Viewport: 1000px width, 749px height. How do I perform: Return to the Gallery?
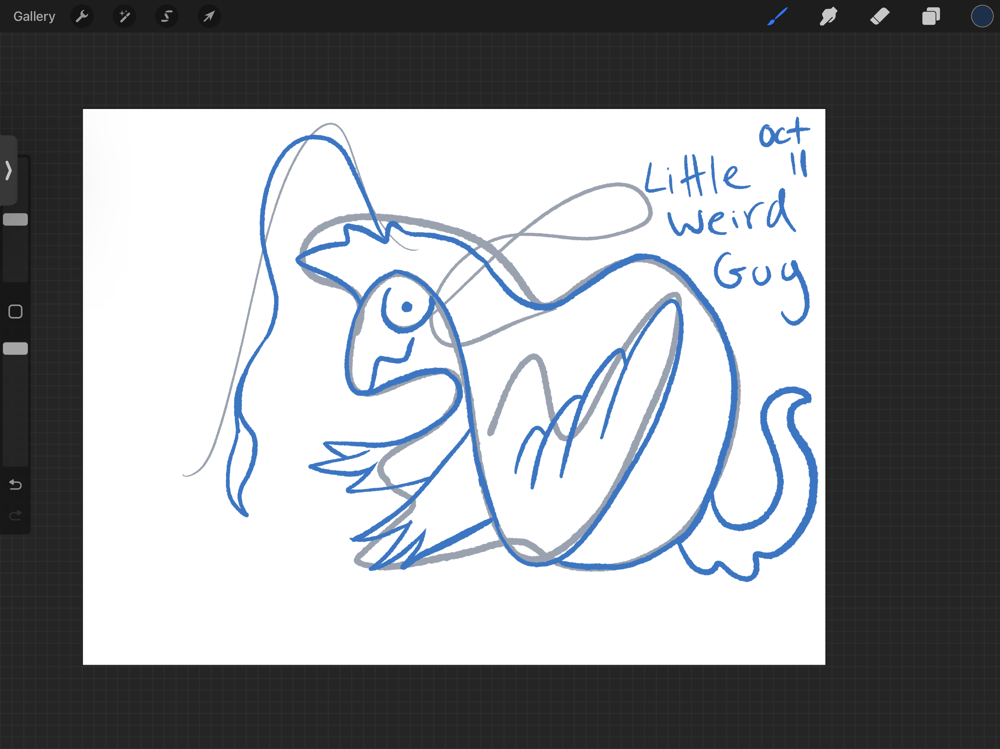point(34,17)
